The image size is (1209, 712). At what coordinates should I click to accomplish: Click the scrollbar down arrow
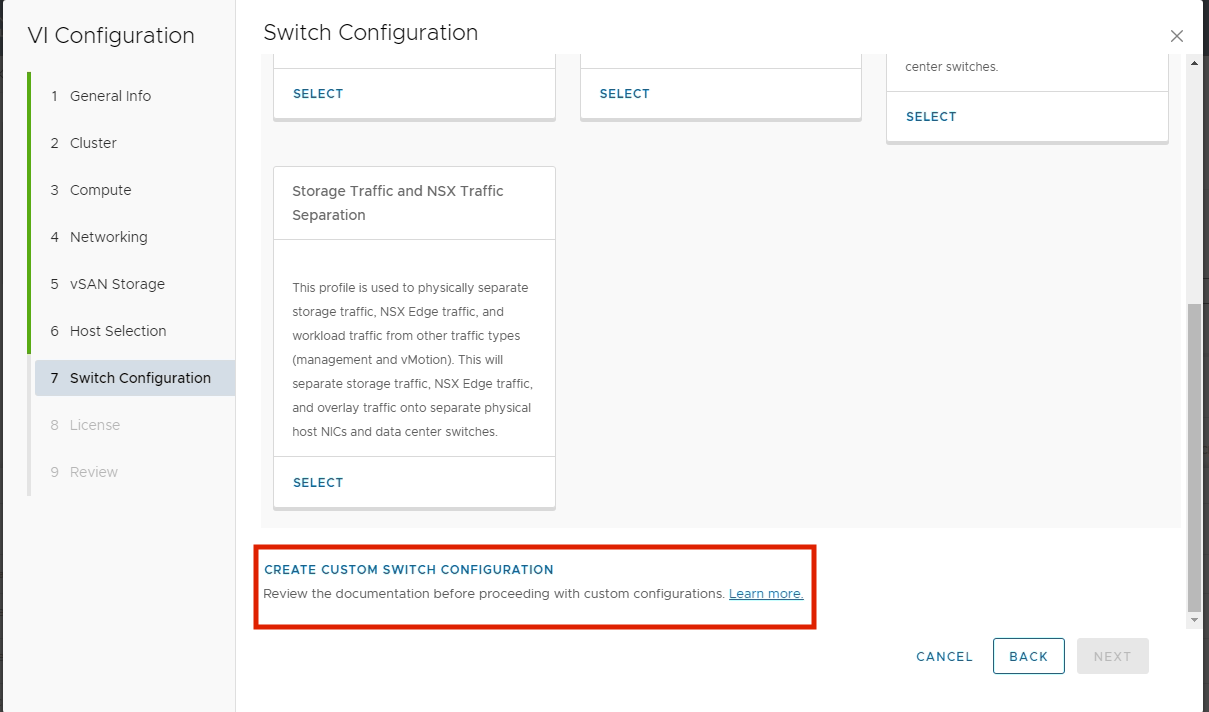tap(1193, 621)
